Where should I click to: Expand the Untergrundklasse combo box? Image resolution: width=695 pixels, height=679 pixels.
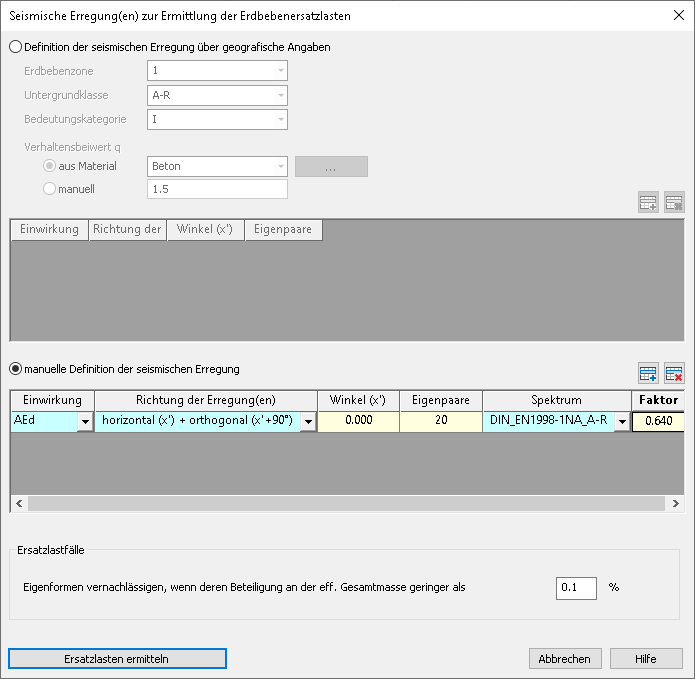(281, 96)
